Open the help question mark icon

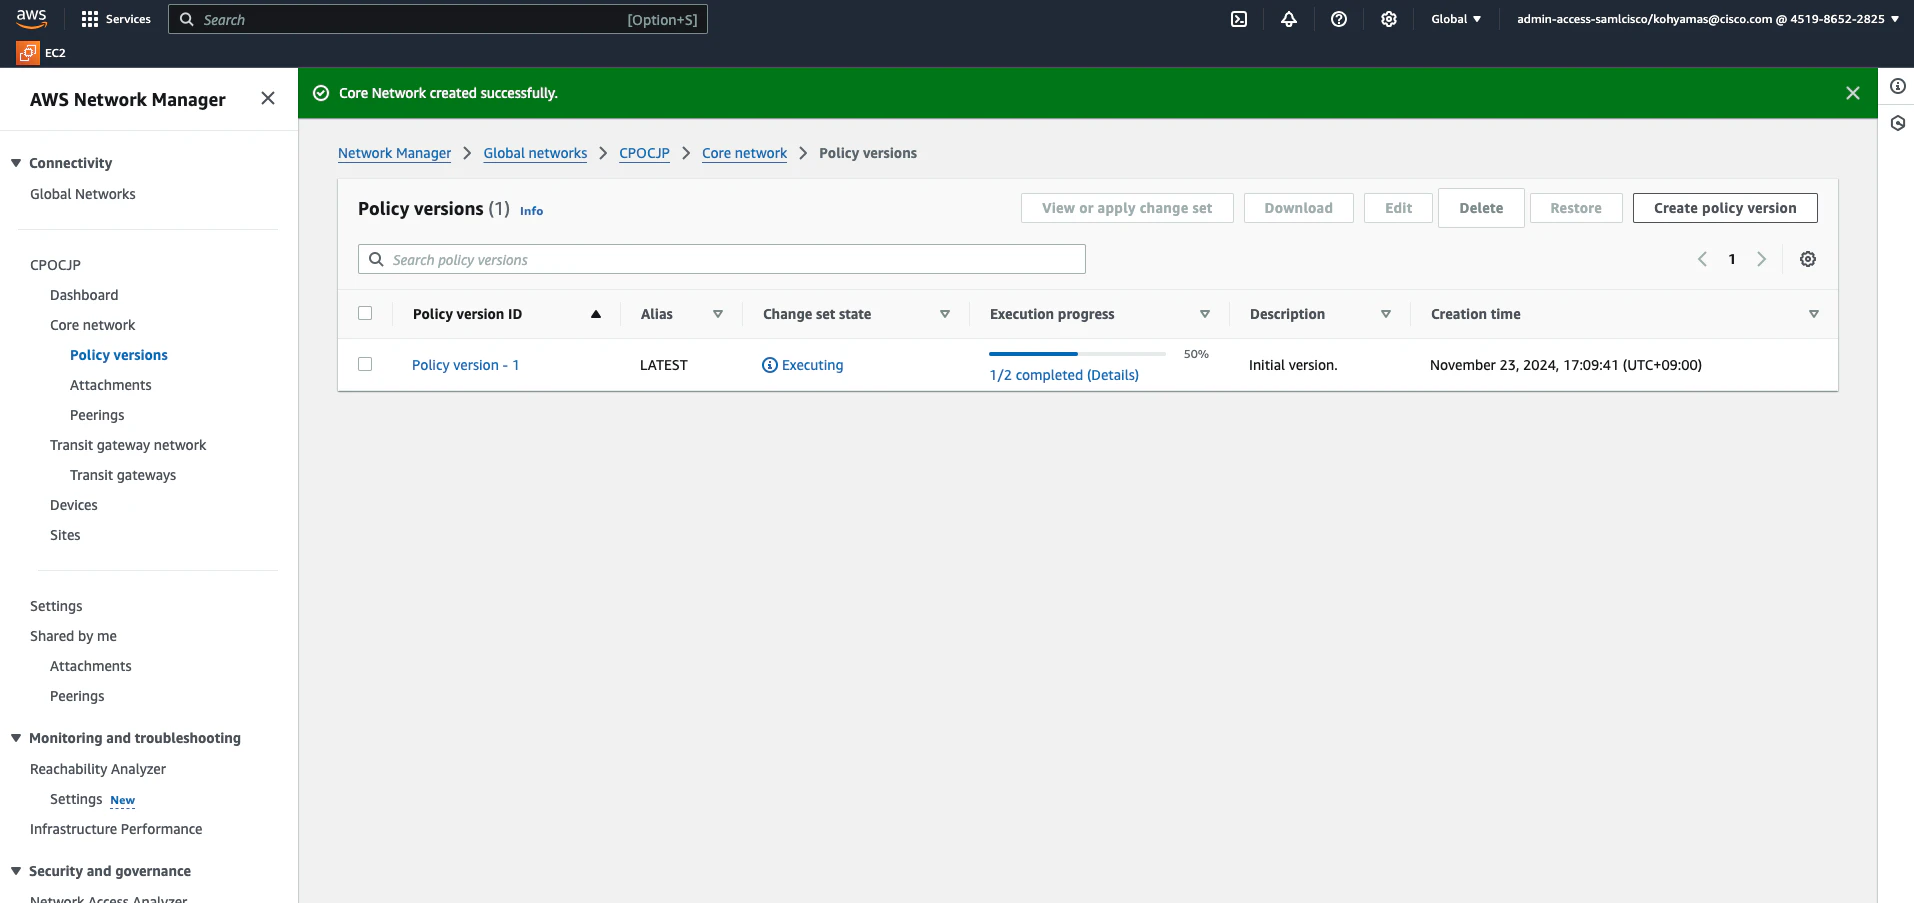1339,19
